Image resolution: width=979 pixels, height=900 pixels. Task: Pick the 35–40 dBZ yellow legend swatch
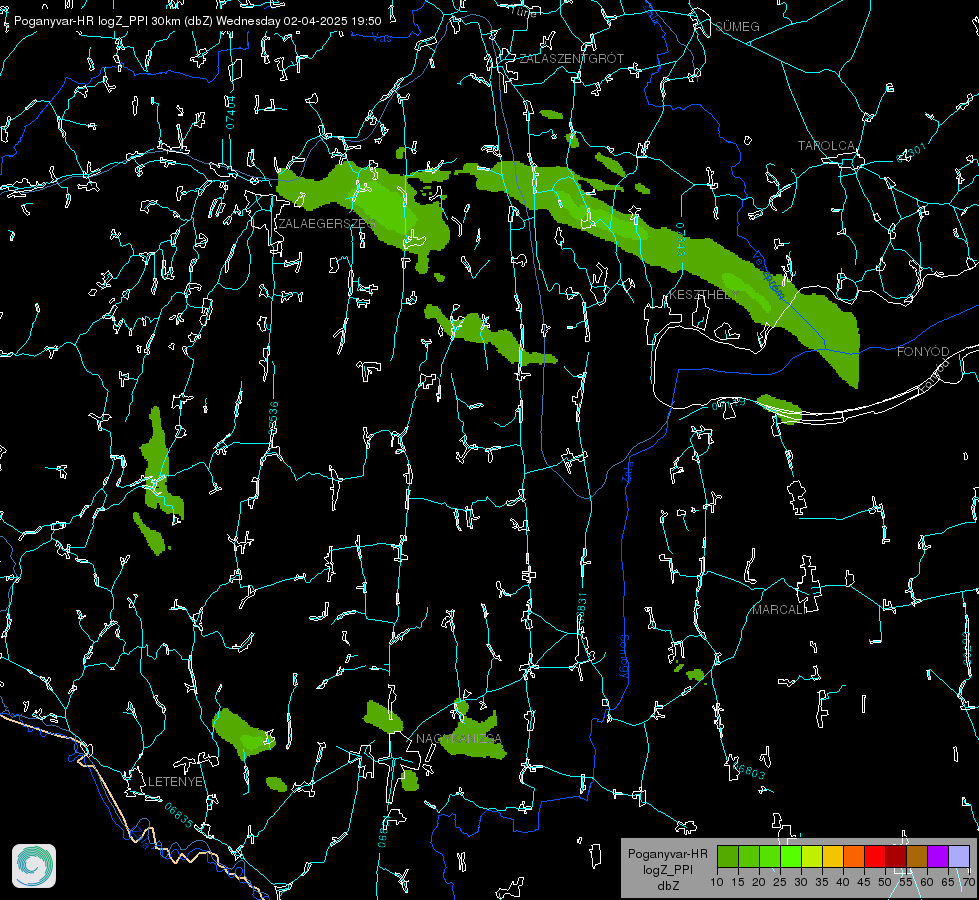tap(833, 856)
